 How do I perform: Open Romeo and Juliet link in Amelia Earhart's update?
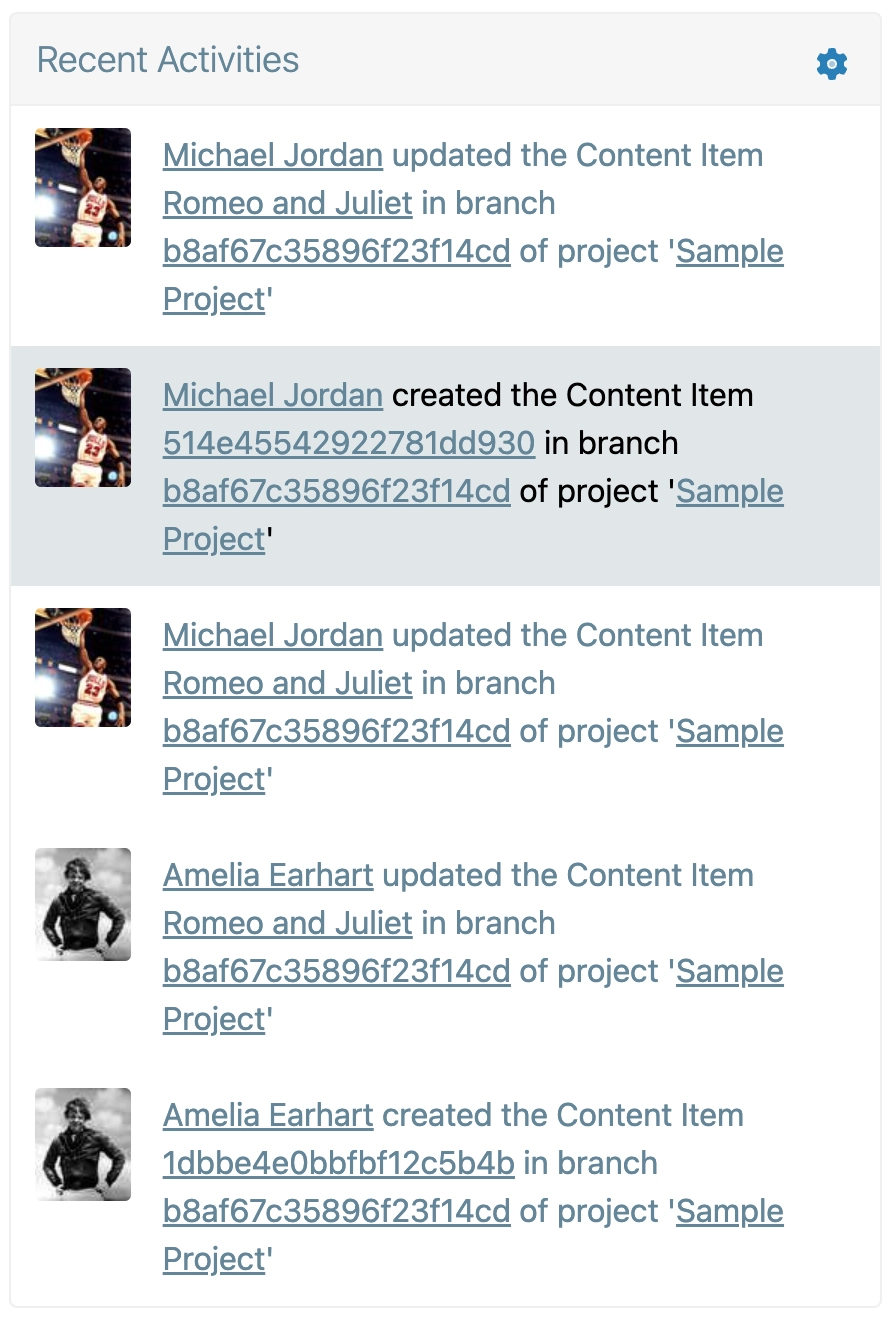287,924
